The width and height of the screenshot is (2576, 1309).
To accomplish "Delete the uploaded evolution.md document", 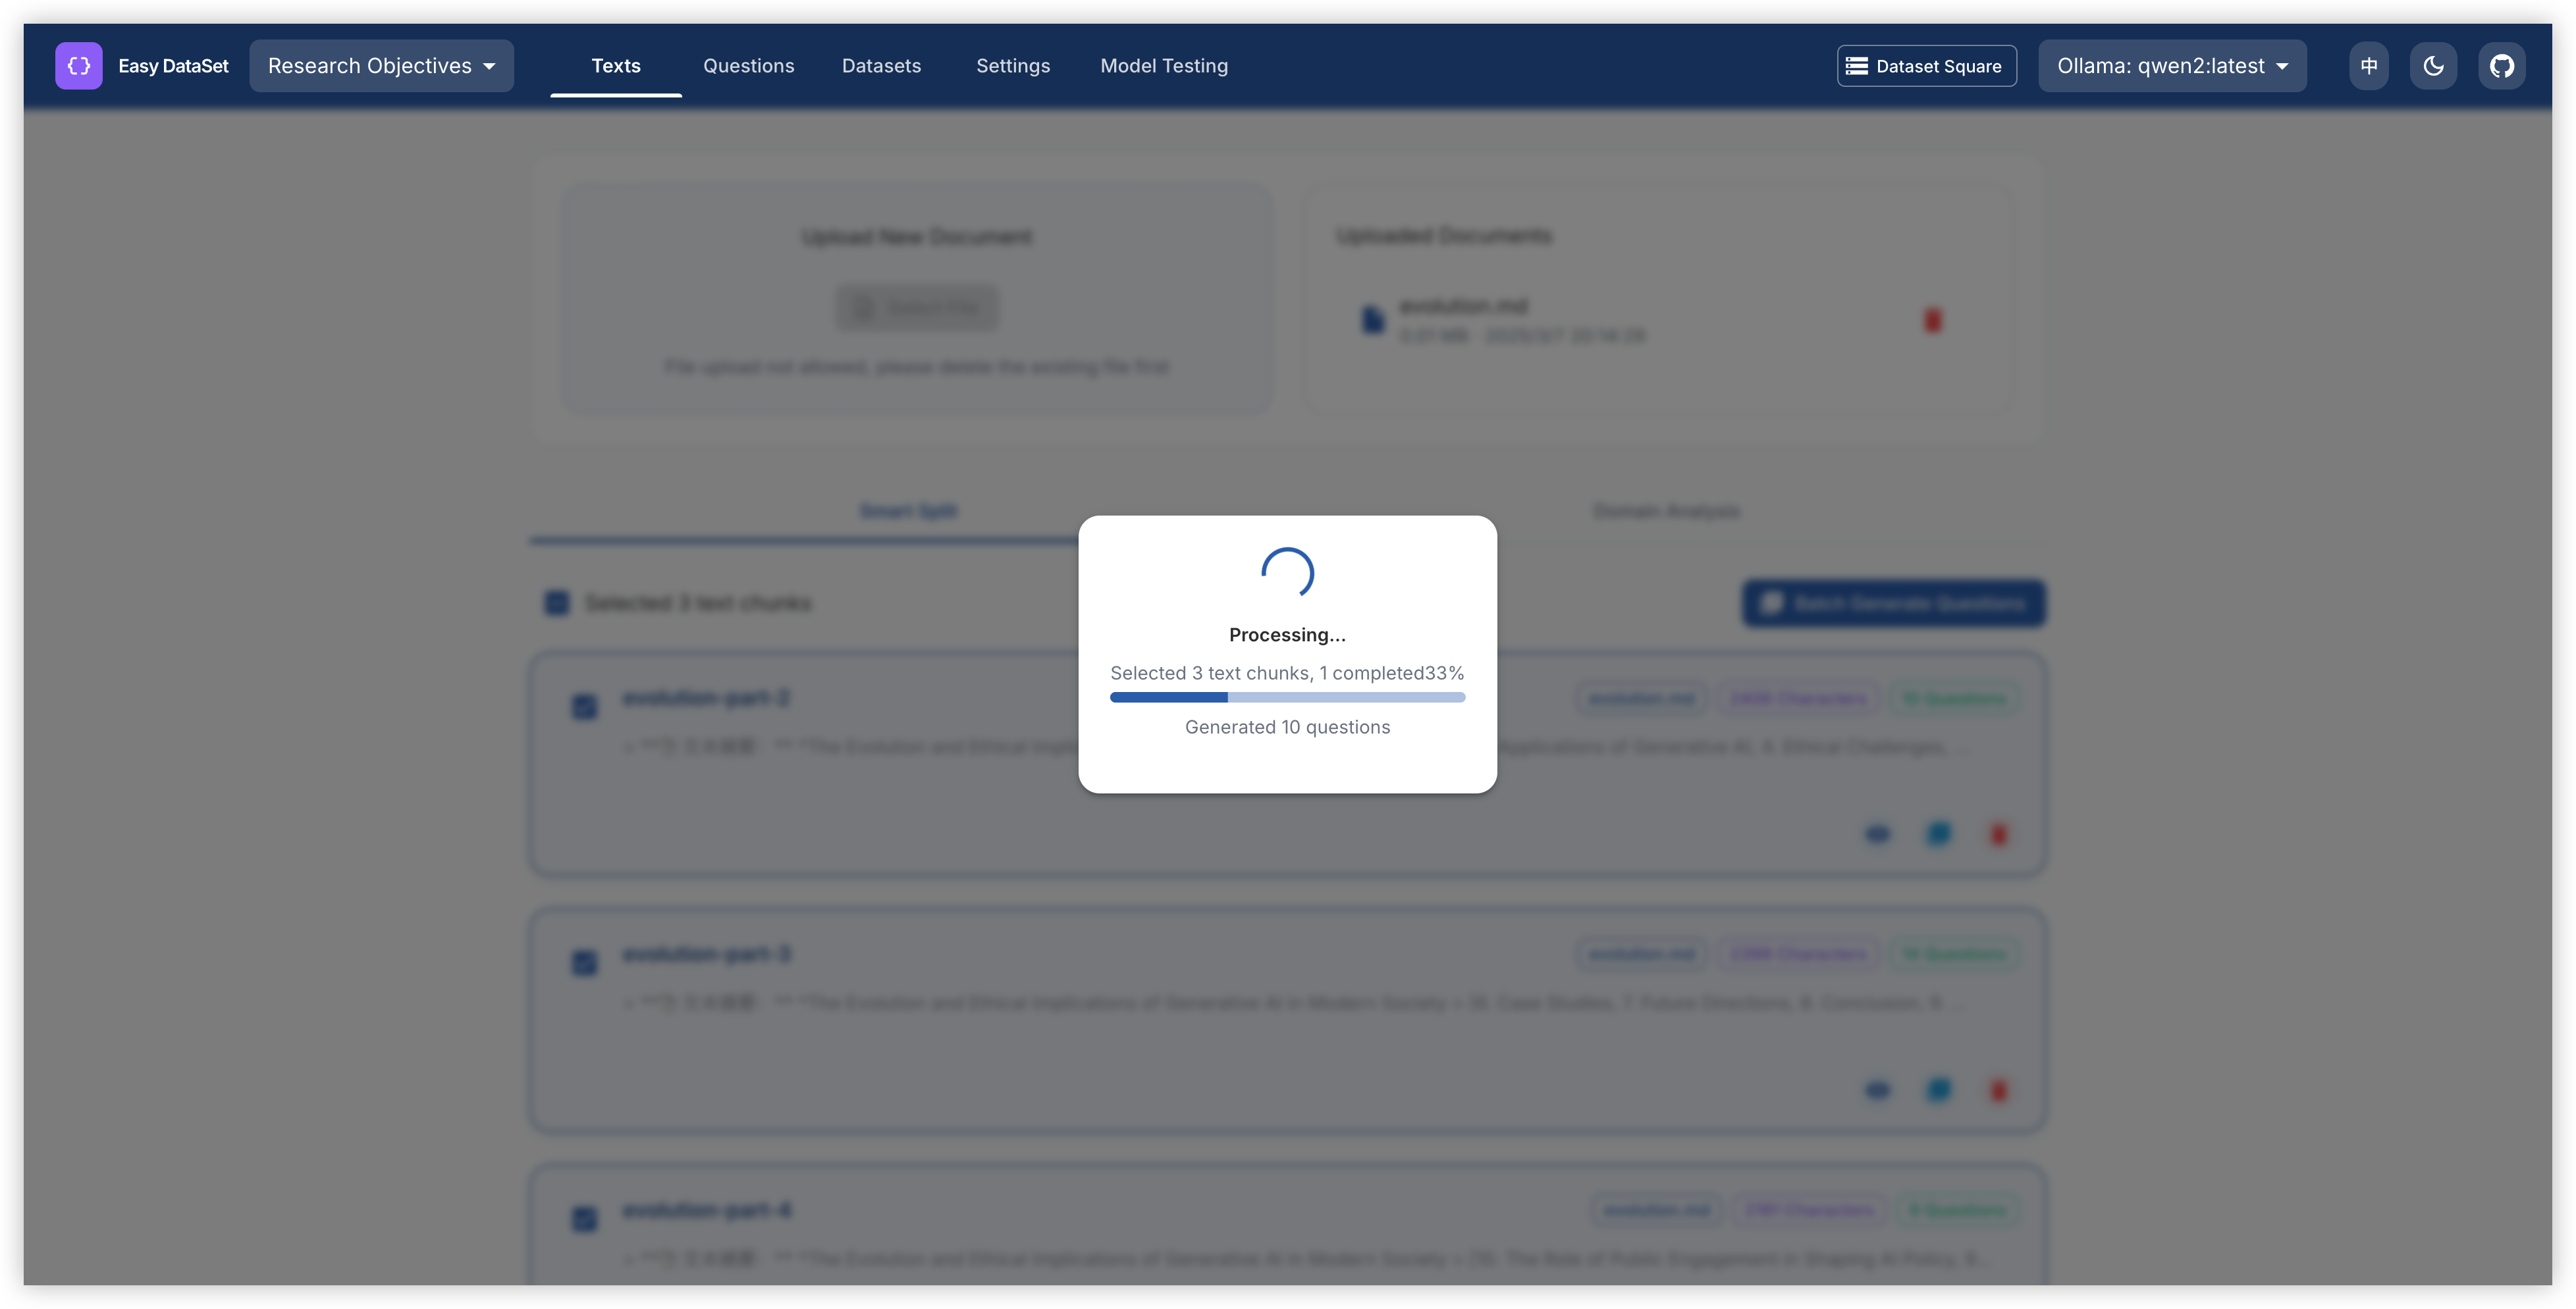I will point(1932,320).
